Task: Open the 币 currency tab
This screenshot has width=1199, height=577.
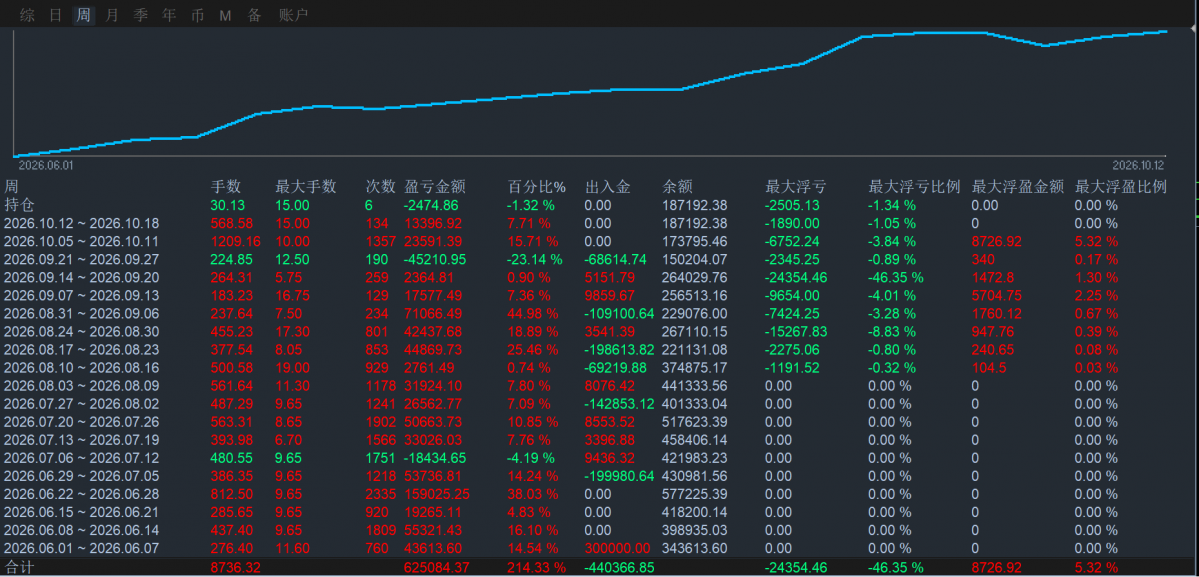Action: point(197,15)
